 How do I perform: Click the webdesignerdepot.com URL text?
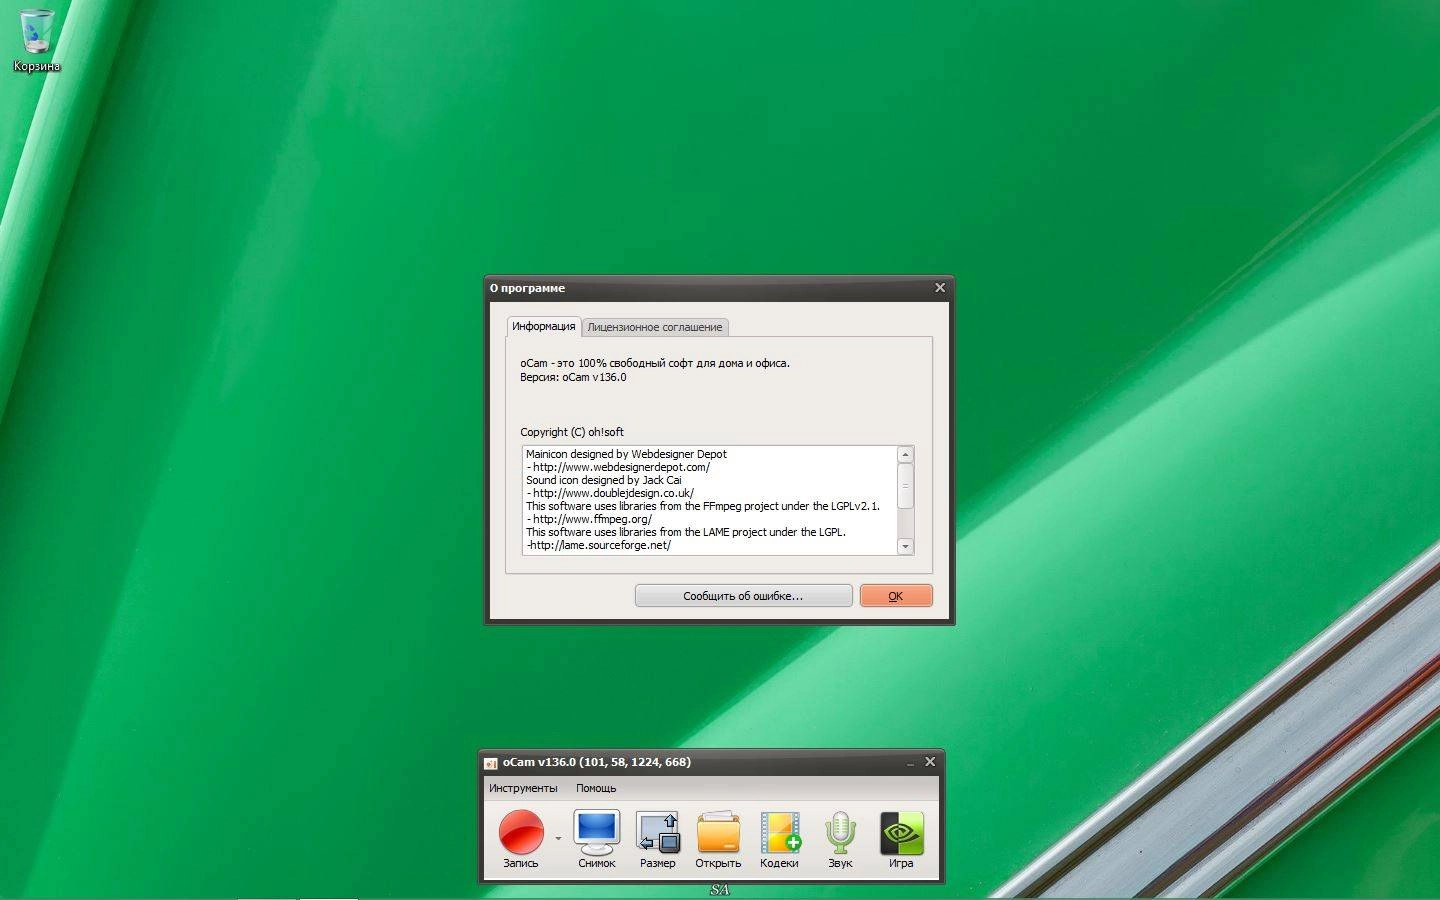click(x=621, y=467)
